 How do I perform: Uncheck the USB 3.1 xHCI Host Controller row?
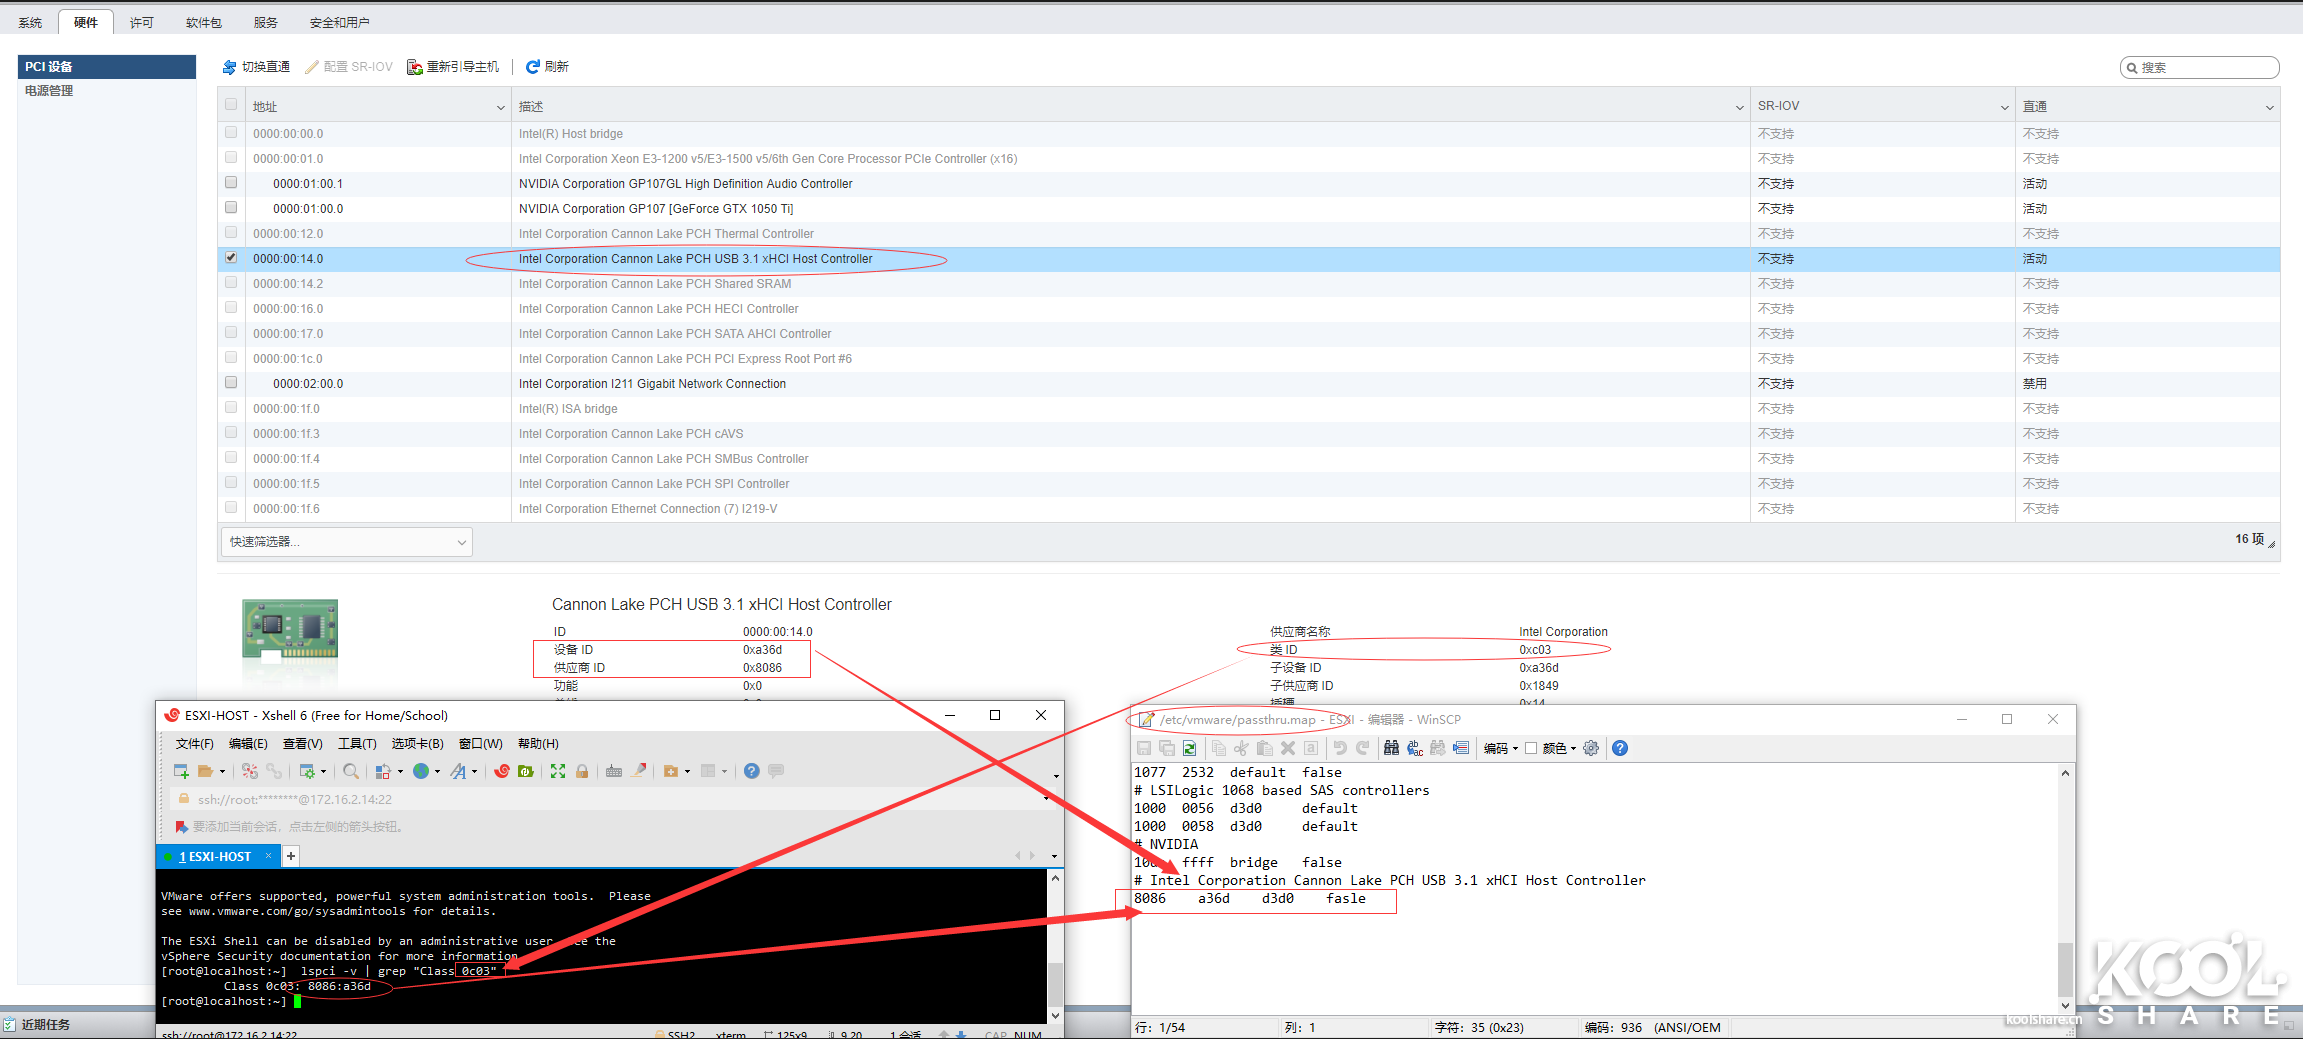[231, 257]
